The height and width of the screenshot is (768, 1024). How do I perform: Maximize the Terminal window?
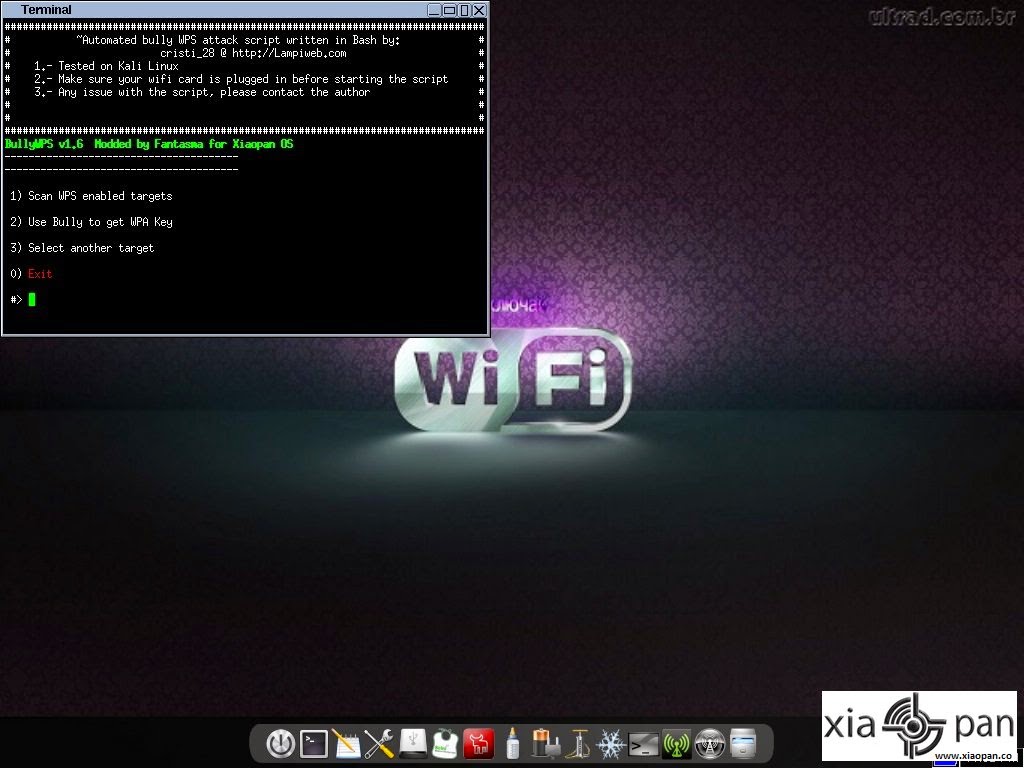[449, 10]
